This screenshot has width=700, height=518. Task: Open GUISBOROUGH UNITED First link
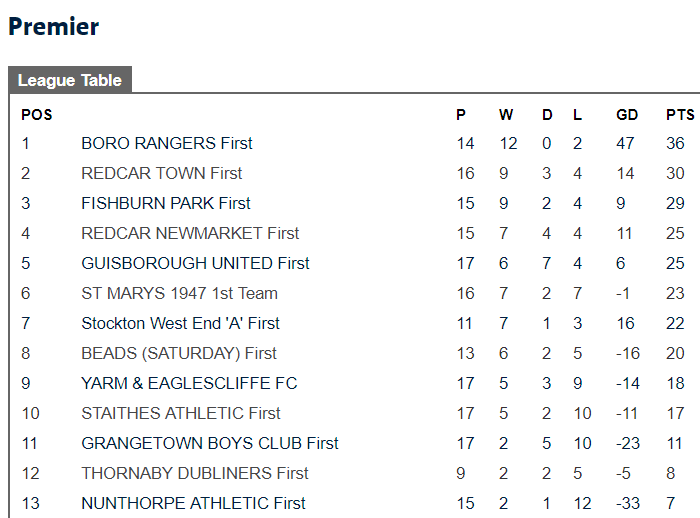click(x=195, y=263)
